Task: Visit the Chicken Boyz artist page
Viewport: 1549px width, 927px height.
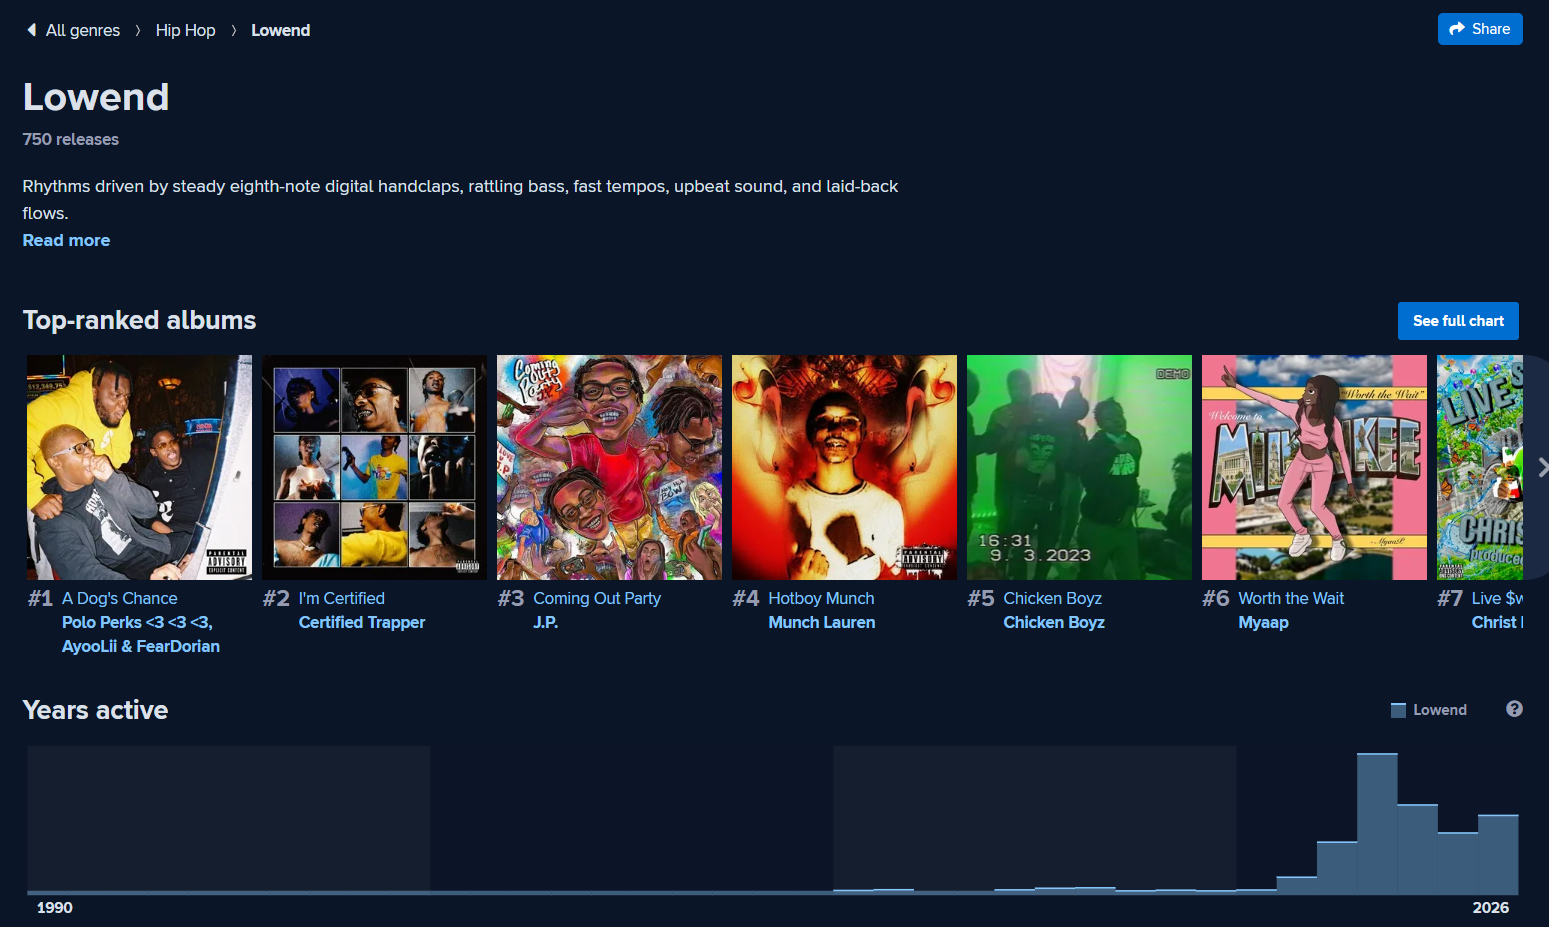Action: [x=1054, y=622]
